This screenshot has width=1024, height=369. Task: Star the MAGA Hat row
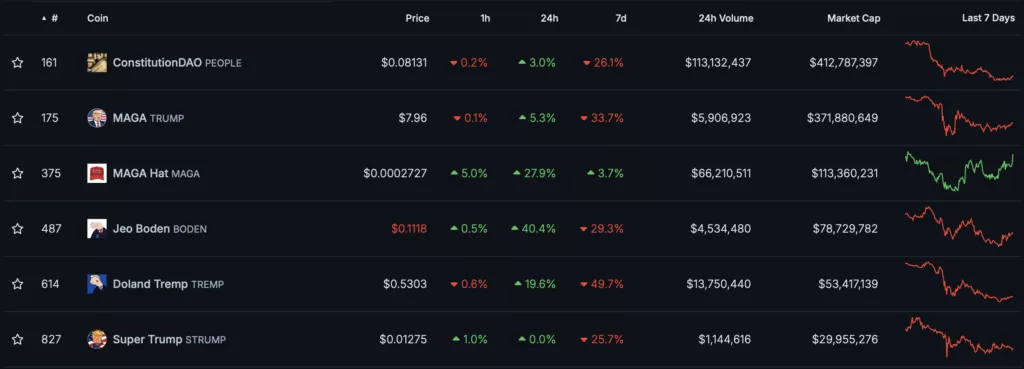click(18, 174)
